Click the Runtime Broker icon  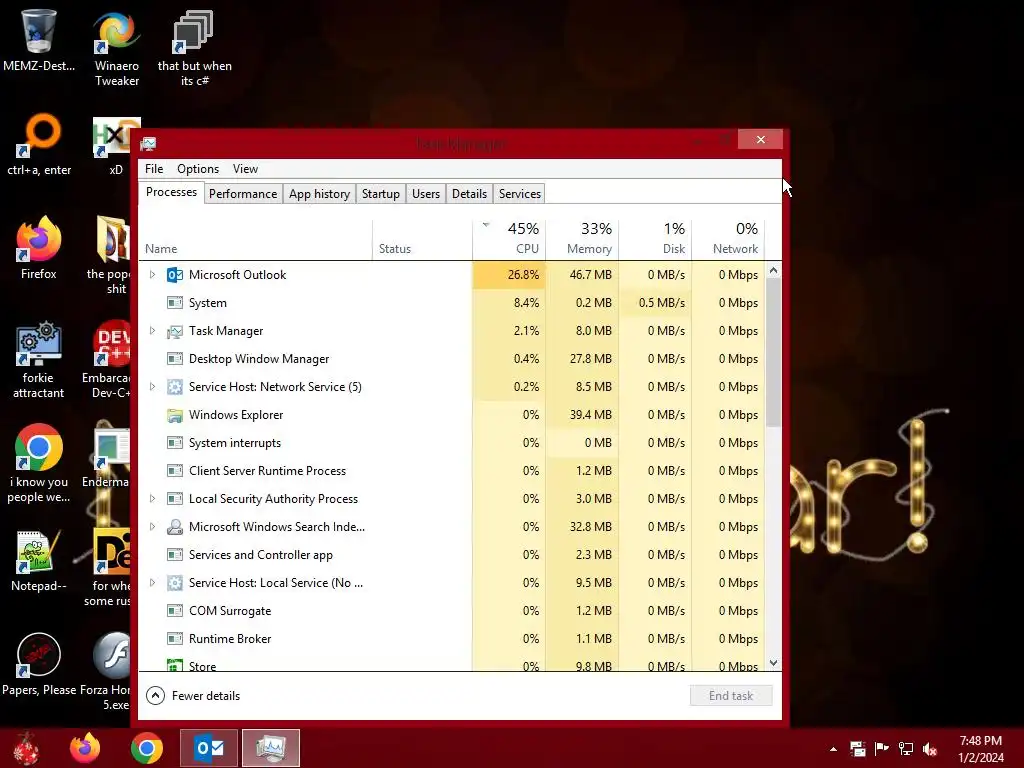(174, 639)
